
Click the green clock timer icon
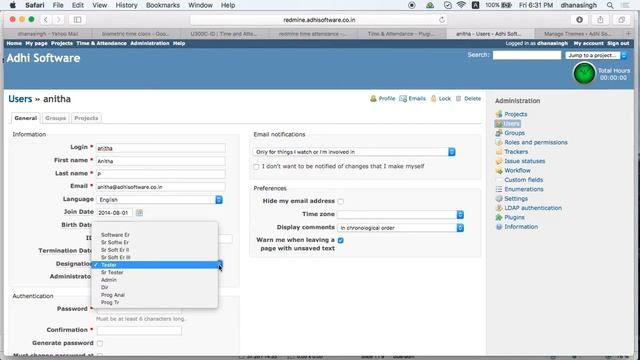(x=584, y=73)
